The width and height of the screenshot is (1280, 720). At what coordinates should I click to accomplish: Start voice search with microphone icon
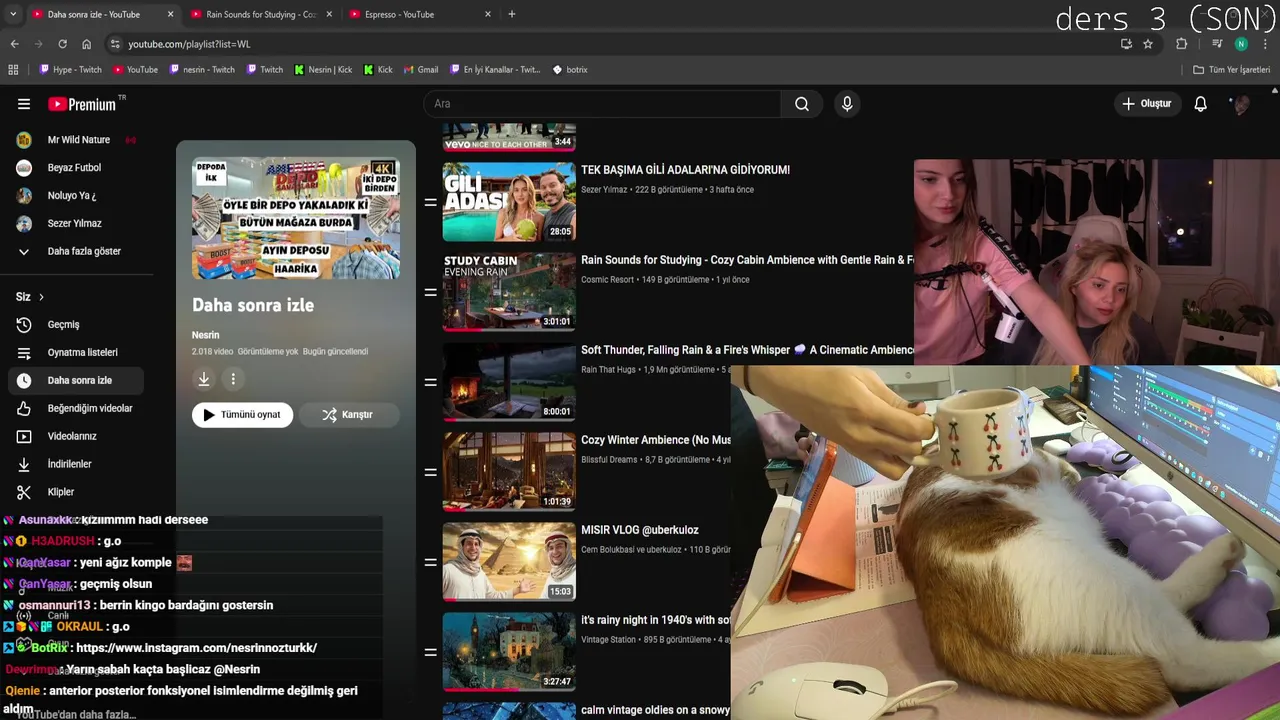847,104
